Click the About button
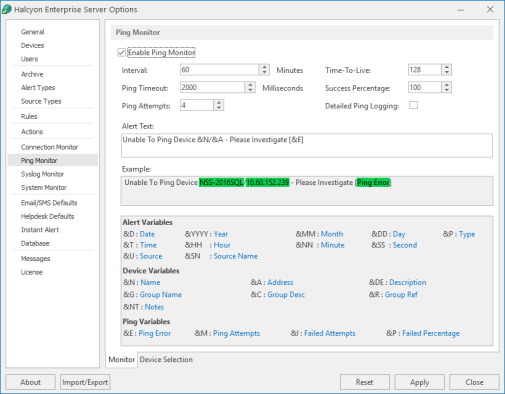 [30, 382]
